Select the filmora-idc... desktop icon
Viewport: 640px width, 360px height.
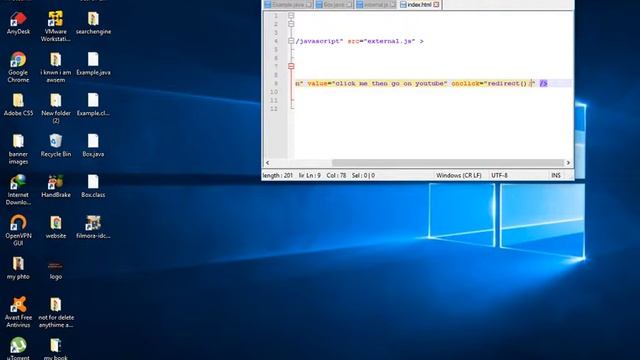93,227
